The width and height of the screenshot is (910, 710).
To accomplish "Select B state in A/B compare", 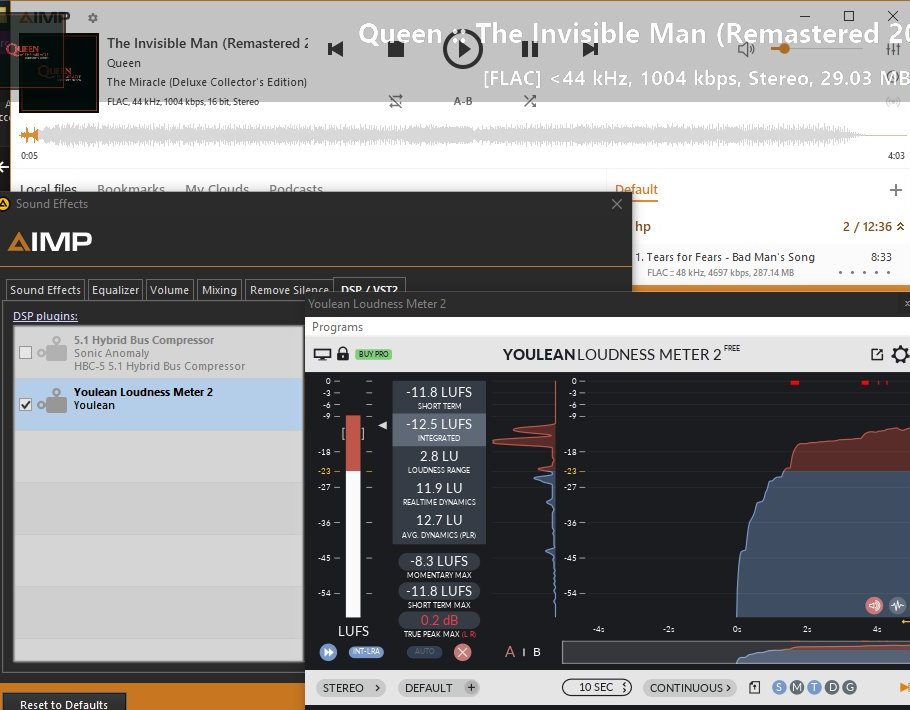I will (x=537, y=652).
